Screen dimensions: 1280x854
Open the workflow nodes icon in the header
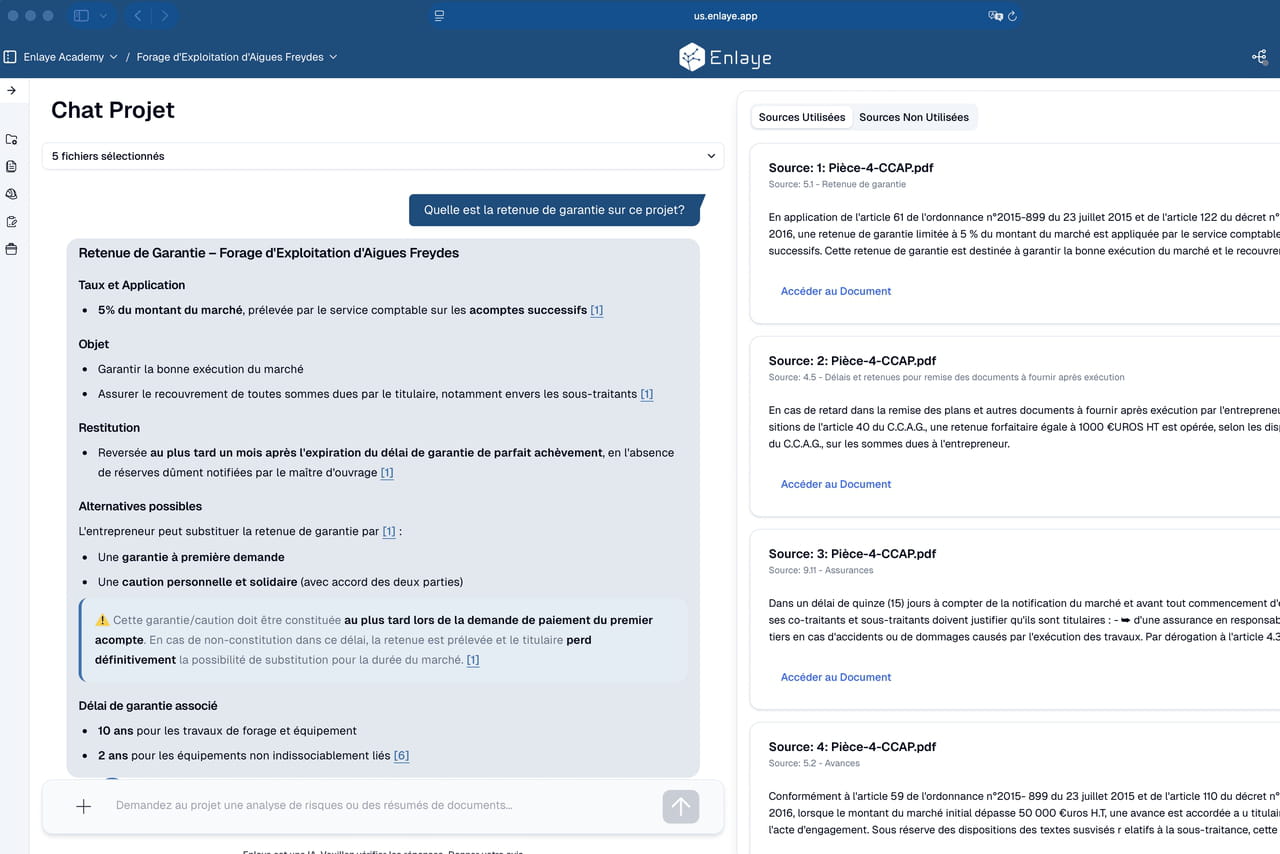(x=1259, y=57)
